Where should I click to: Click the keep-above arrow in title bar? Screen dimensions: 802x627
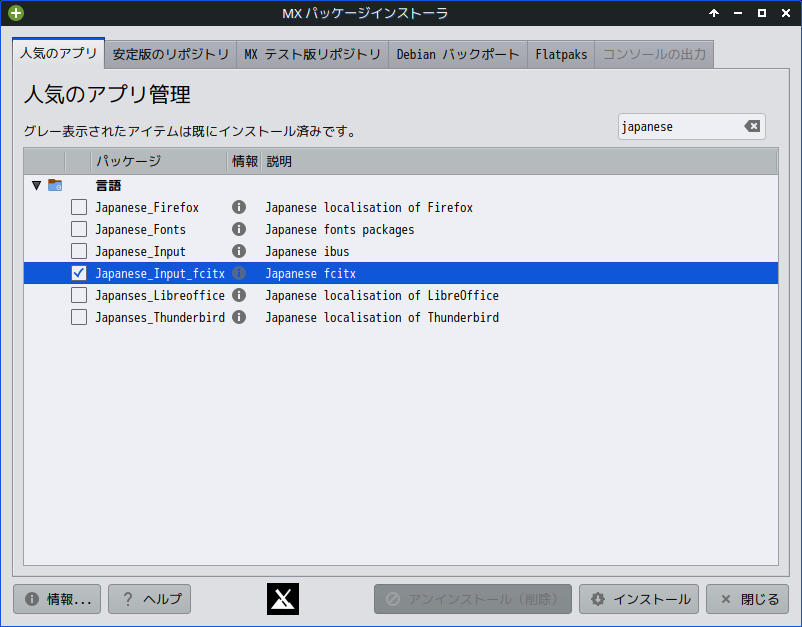714,13
